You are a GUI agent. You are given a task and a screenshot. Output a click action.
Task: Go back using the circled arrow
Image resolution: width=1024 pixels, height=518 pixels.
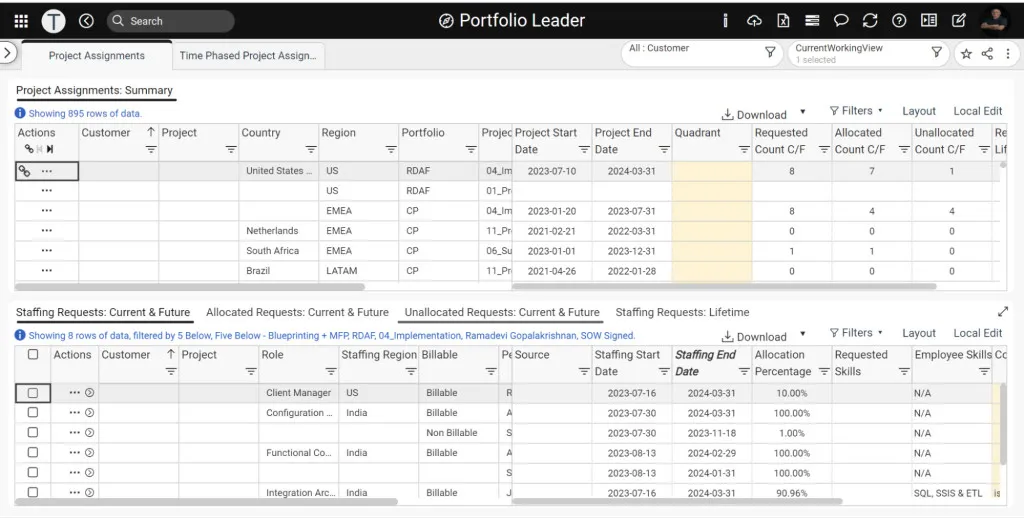(x=86, y=21)
